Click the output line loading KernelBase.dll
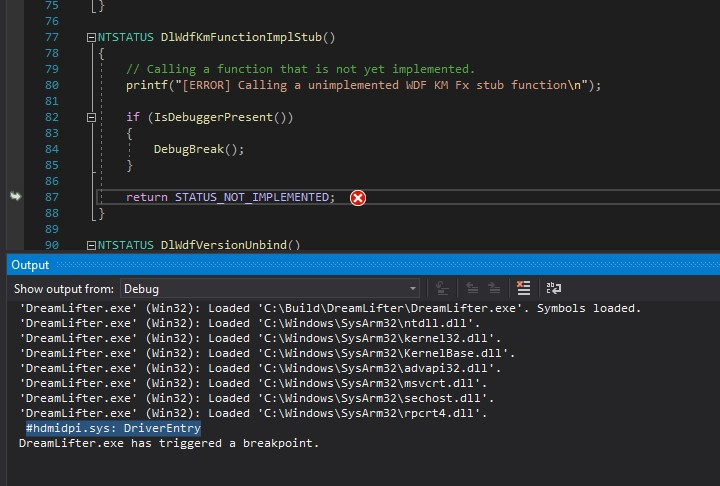Screen dimensions: 720x486 (x=267, y=353)
